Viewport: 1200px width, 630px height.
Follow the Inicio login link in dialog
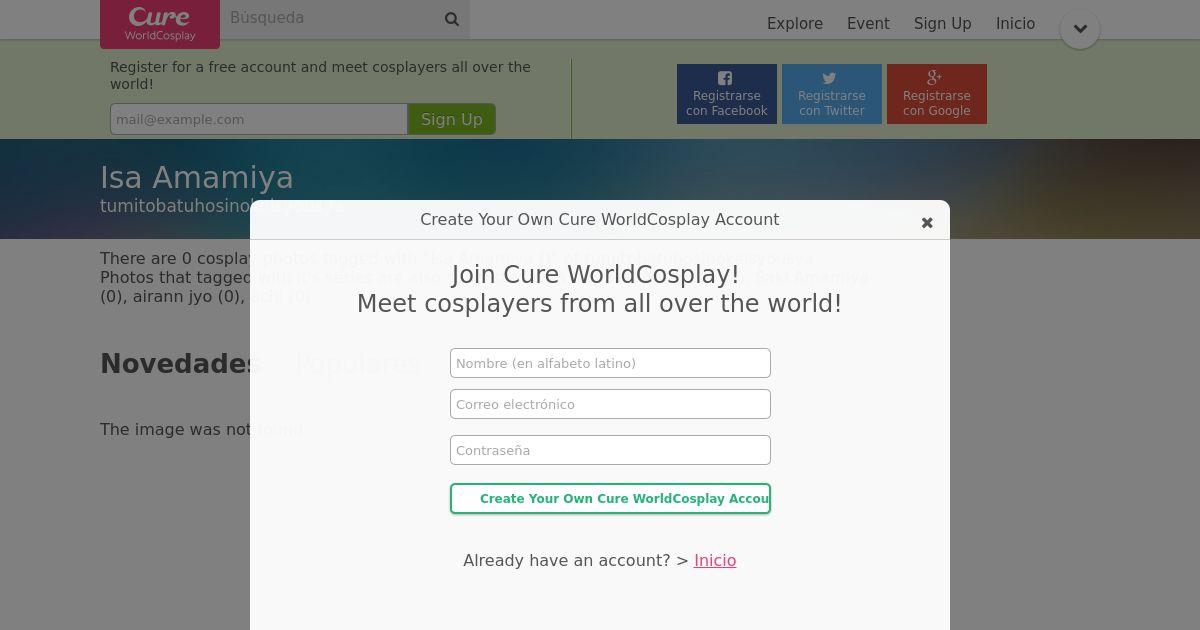point(715,560)
